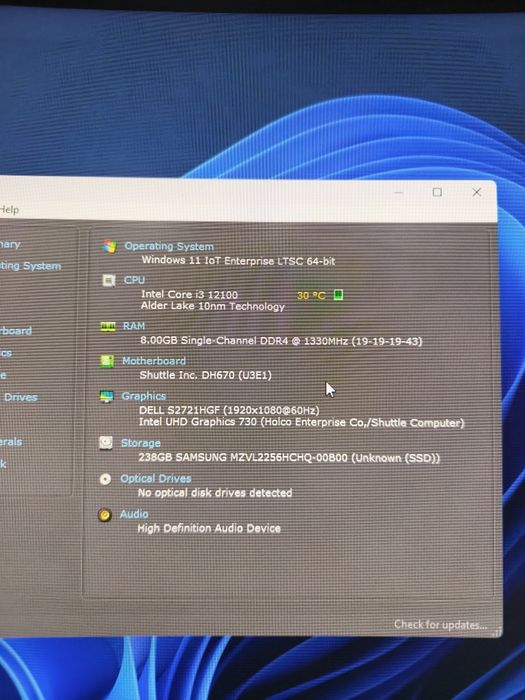The width and height of the screenshot is (525, 700).
Task: Click the Storage hard drive icon
Action: pos(106,443)
